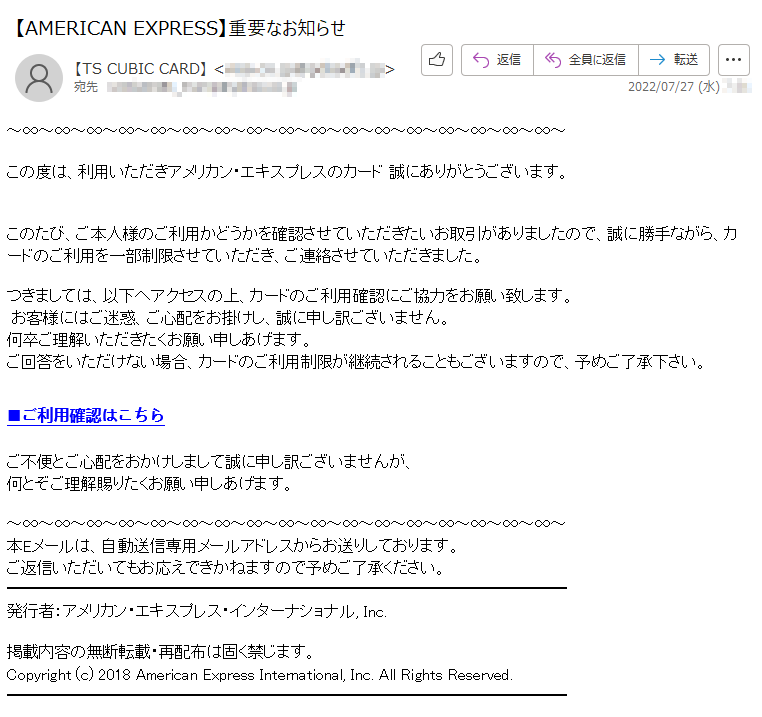Click the 返信 reply button
Viewport: 762px width, 717px height.
click(497, 60)
